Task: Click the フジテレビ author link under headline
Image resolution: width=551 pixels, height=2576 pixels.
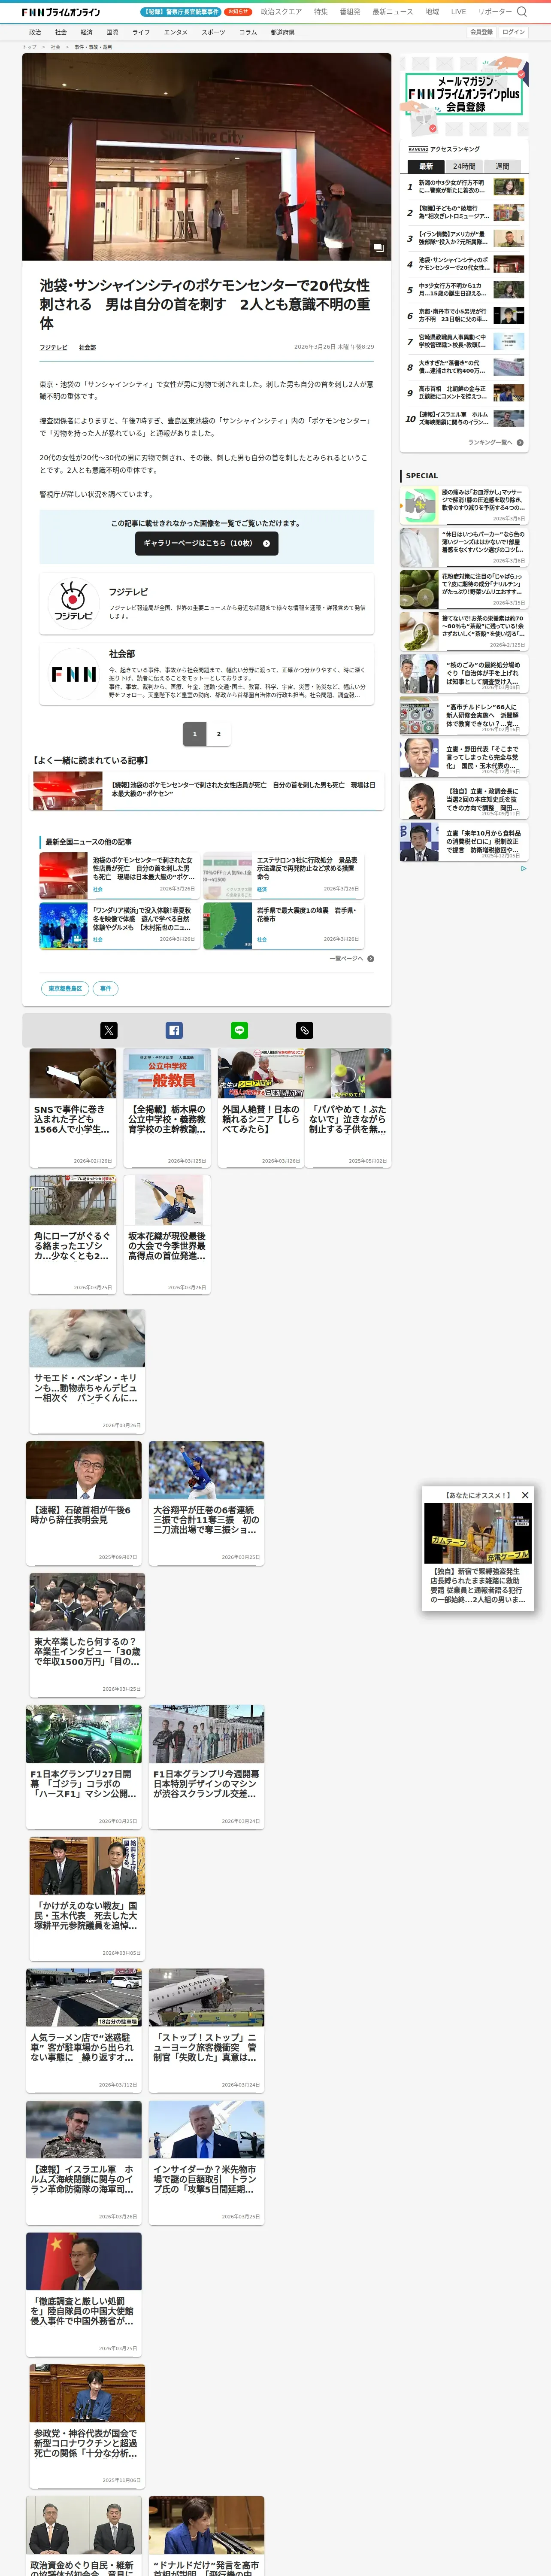Action: point(54,347)
